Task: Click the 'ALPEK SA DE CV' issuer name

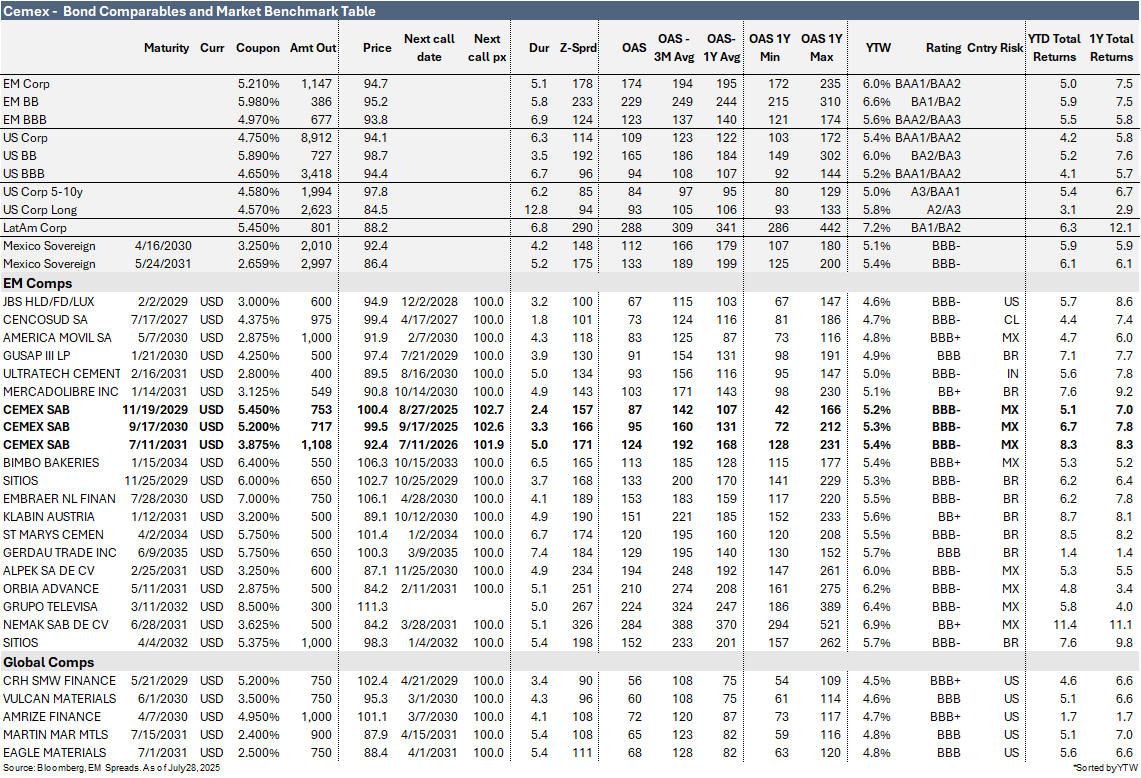Action: point(49,571)
